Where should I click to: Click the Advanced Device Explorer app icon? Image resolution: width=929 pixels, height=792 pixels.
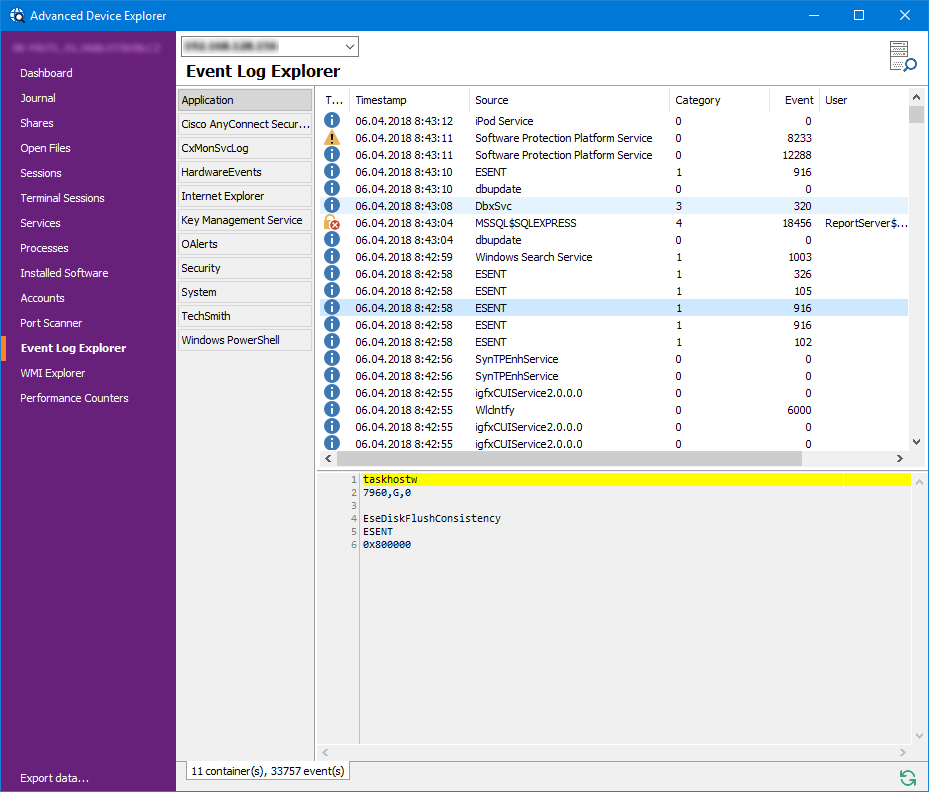[17, 15]
